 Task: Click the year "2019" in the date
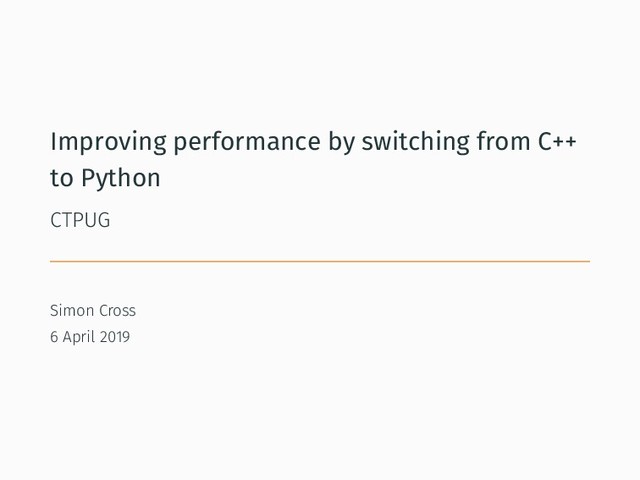coord(114,337)
